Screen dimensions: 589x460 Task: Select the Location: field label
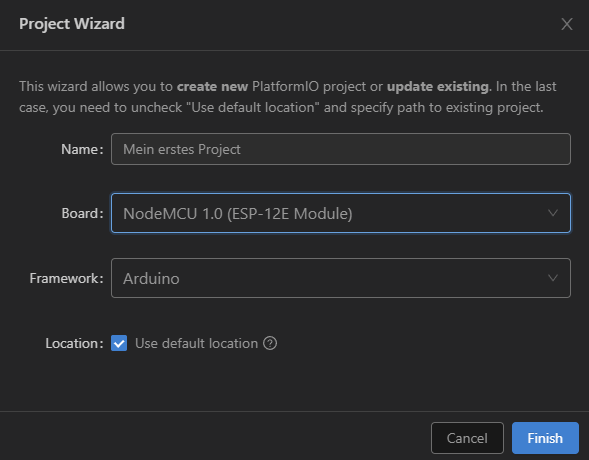pos(74,344)
